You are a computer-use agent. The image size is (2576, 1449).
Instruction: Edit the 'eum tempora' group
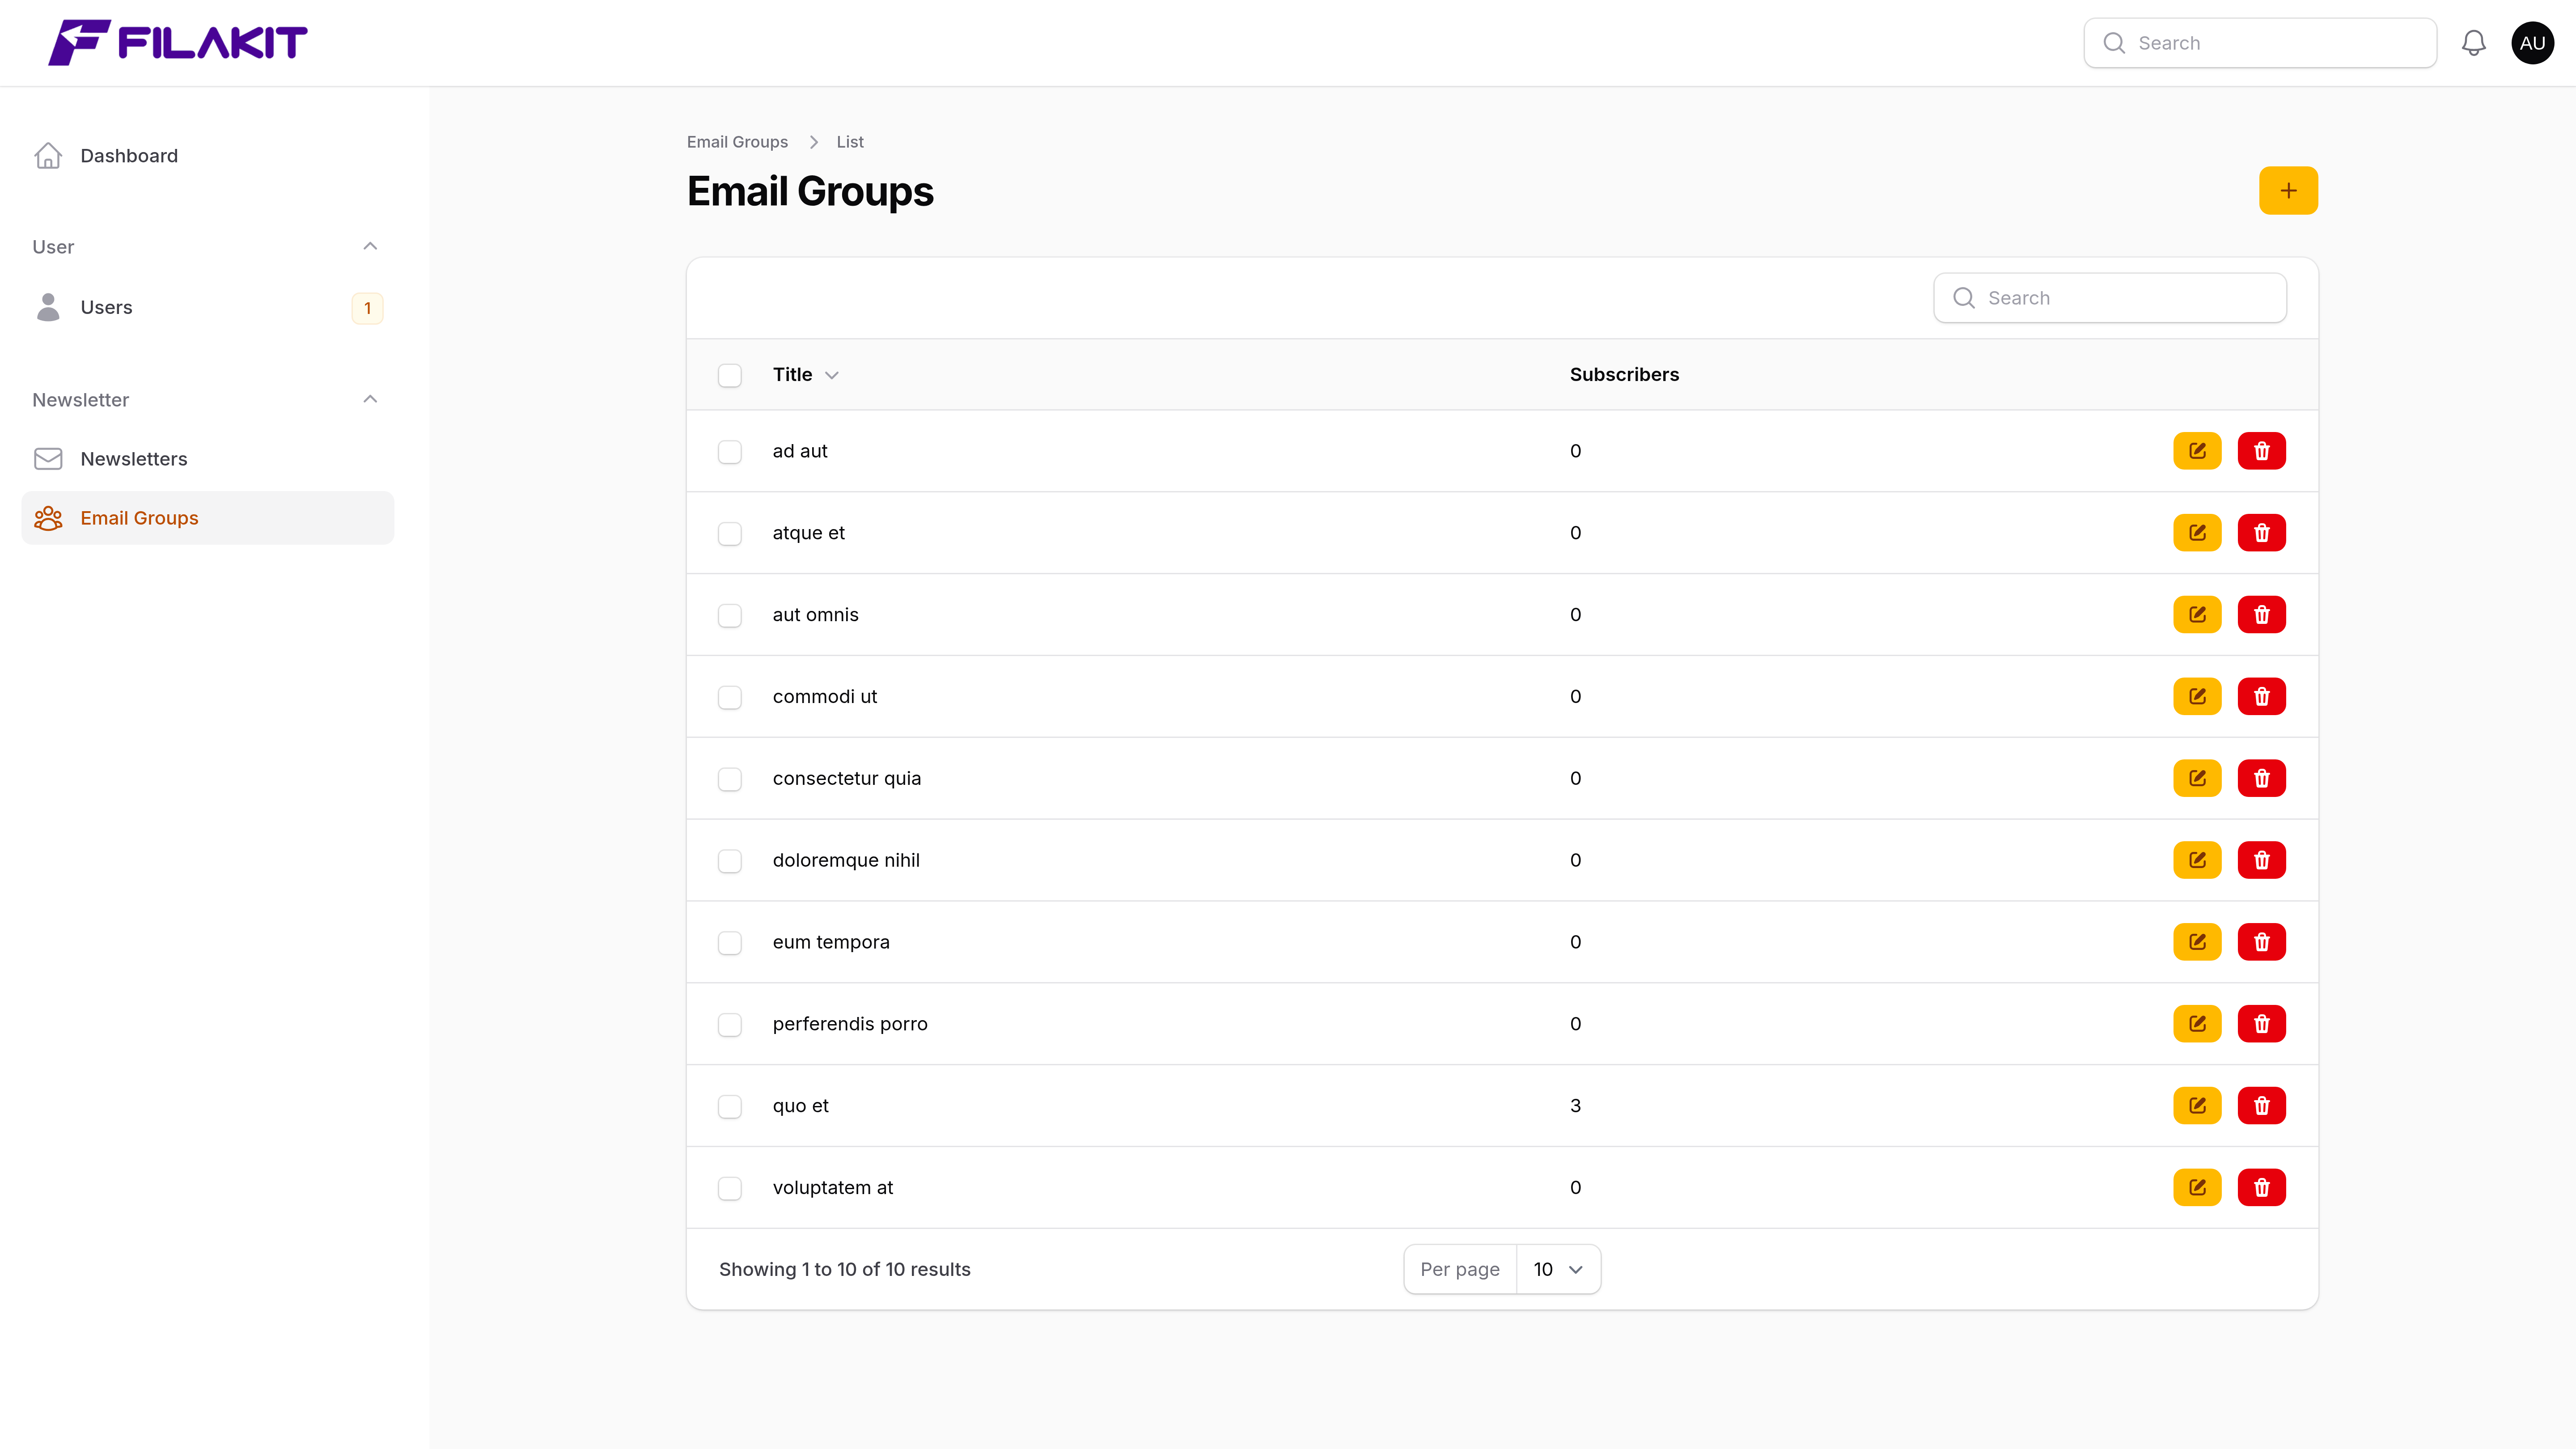(x=2197, y=942)
